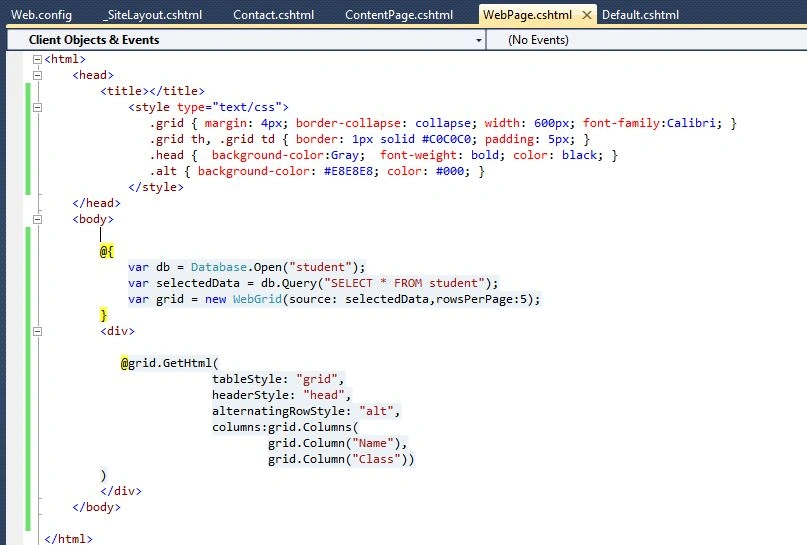Click the closing </div> tag
807x545 pixels.
[x=121, y=491]
